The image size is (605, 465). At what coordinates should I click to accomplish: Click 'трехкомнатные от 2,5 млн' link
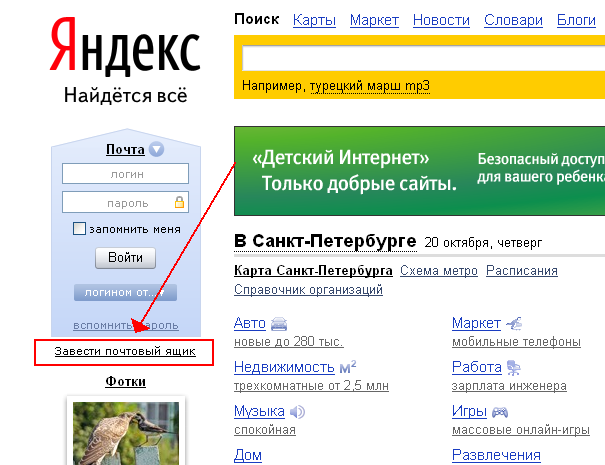coord(311,386)
